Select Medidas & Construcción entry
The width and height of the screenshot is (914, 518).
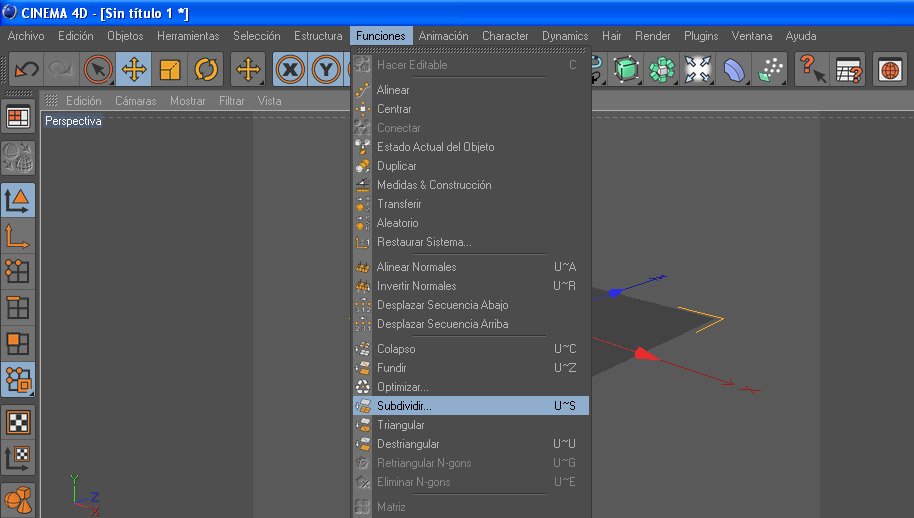pyautogui.click(x=471, y=185)
